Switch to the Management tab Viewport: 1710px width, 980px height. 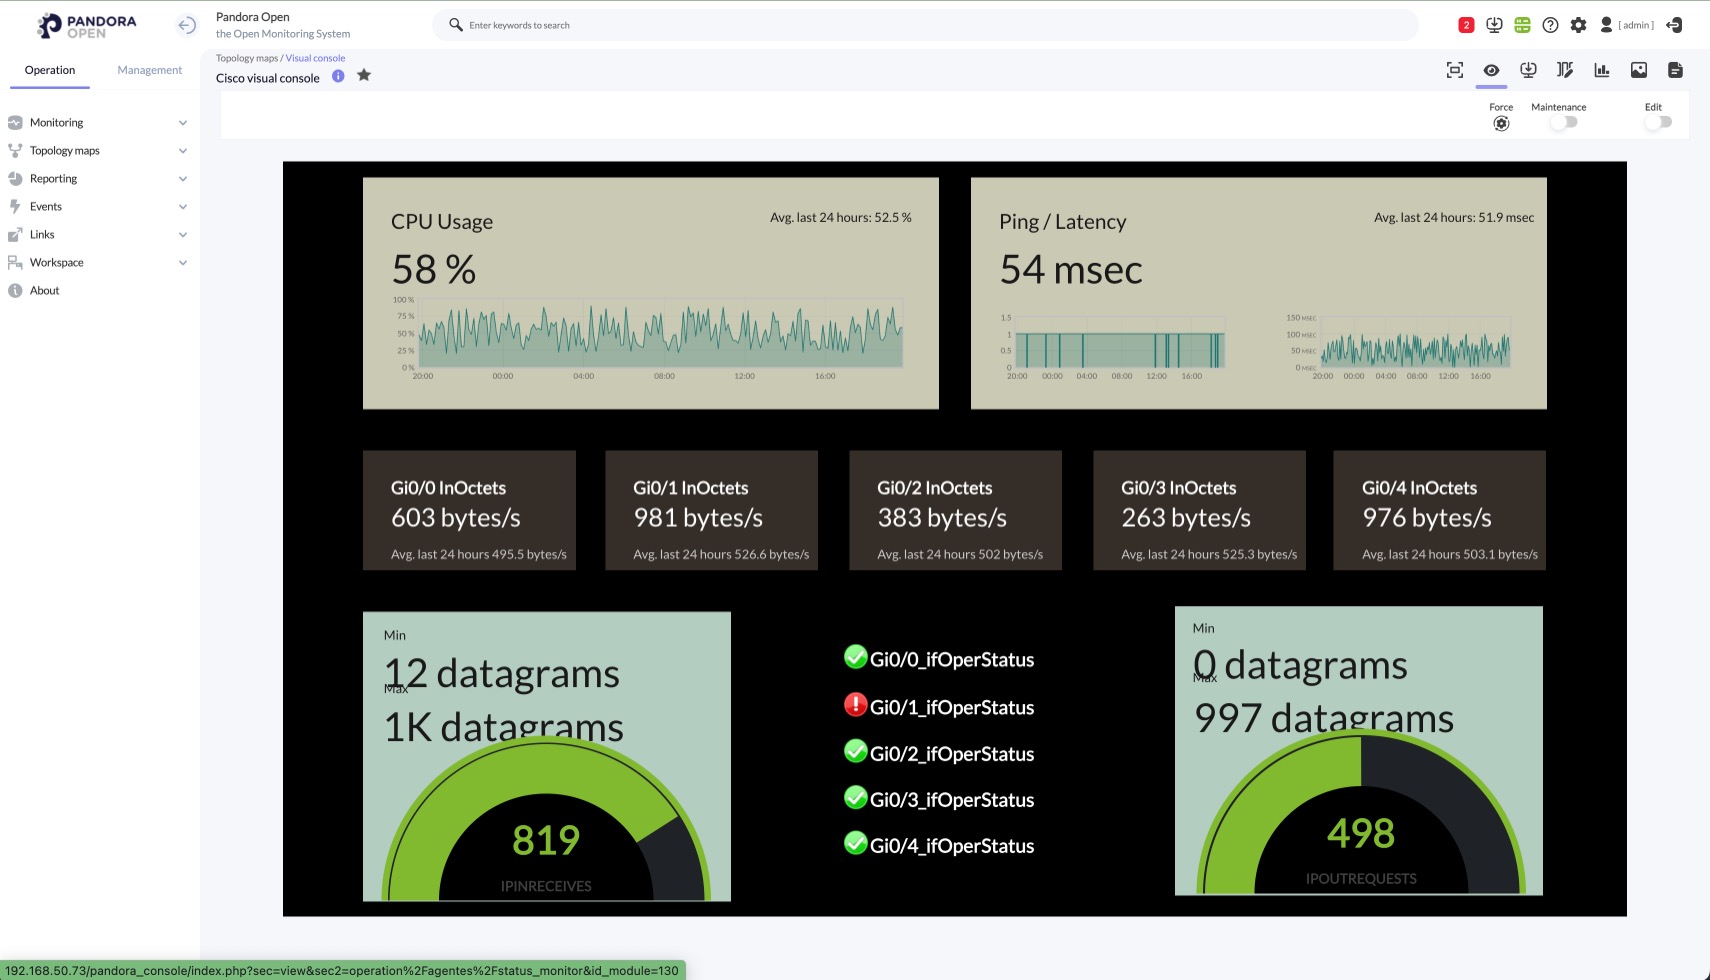(x=149, y=70)
